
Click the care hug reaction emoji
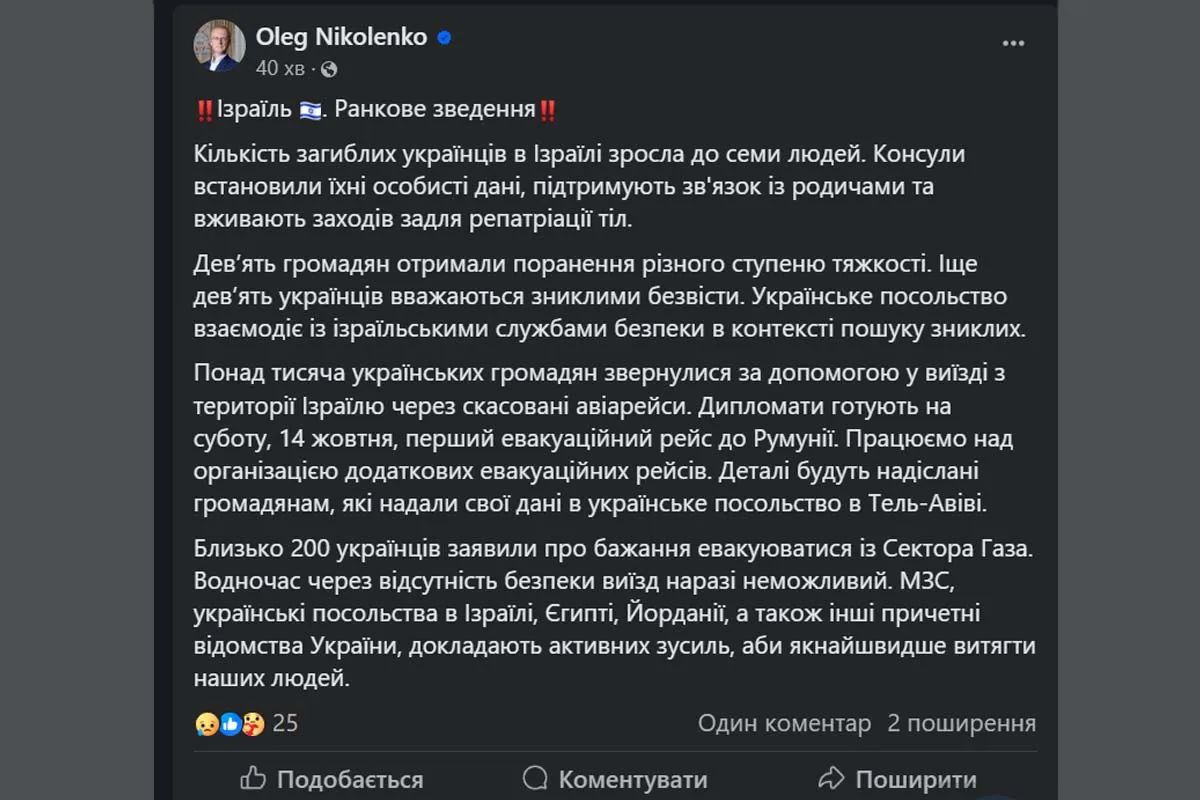click(x=253, y=723)
